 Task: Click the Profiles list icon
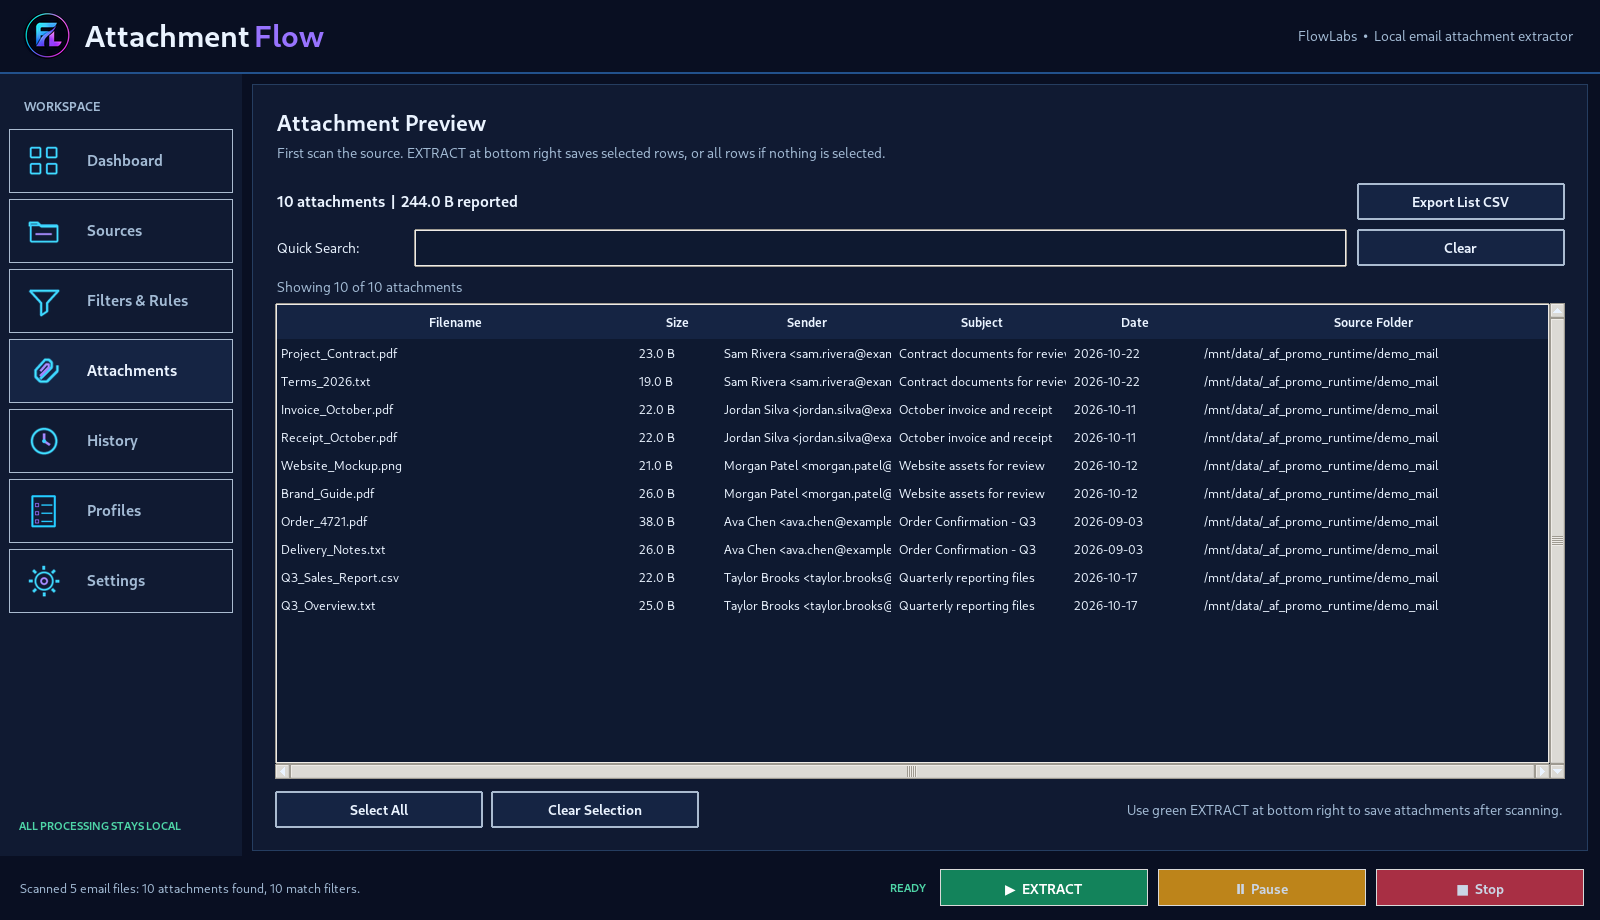tap(44, 511)
